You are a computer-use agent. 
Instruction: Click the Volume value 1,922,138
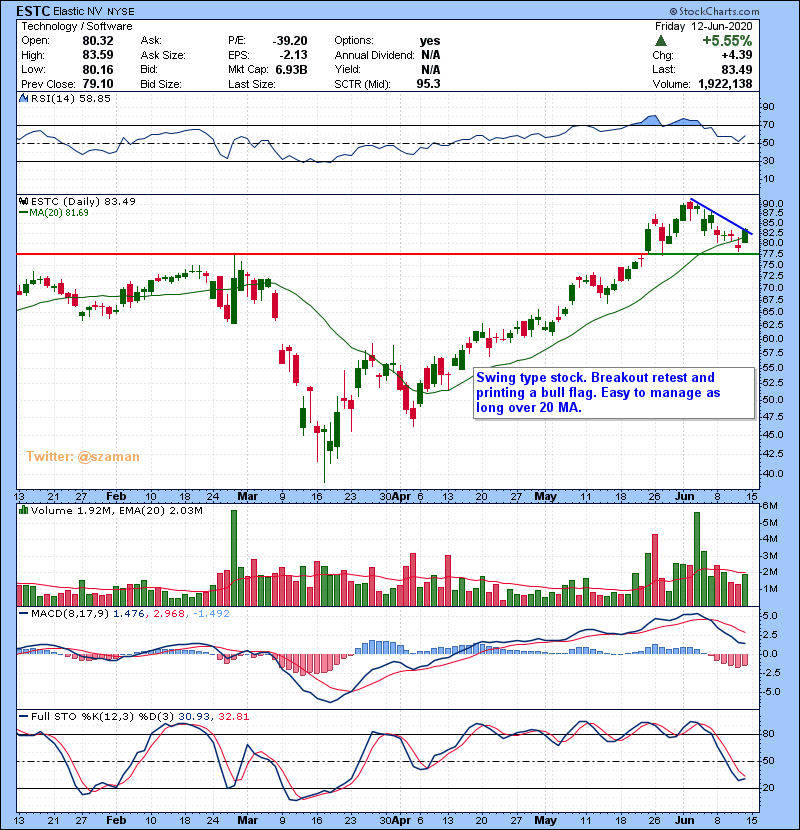725,84
